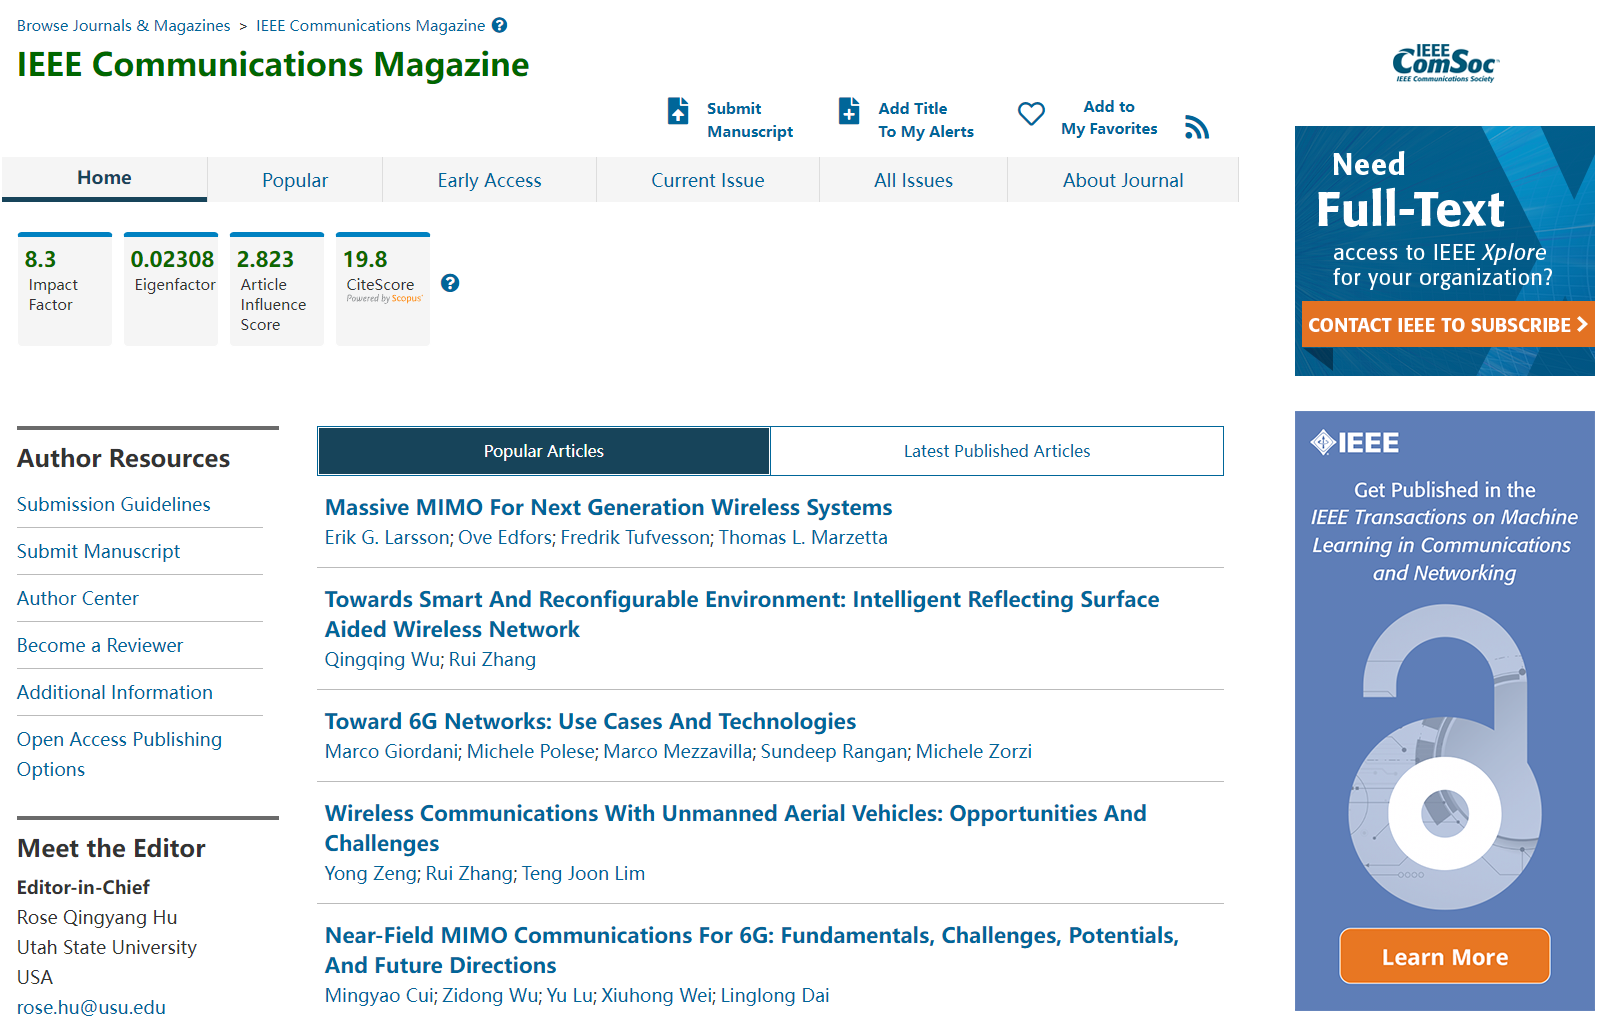Click the Add Title alert document icon
The width and height of the screenshot is (1617, 1018).
click(849, 110)
